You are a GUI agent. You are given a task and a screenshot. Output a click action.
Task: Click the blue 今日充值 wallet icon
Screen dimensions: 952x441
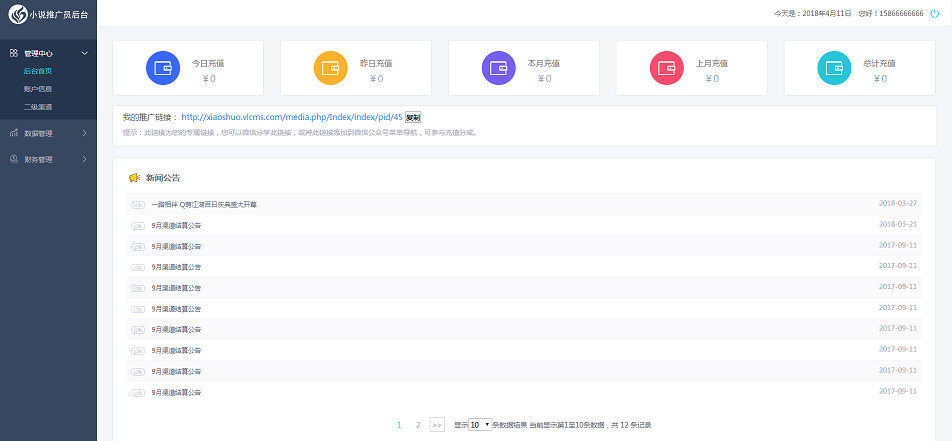[162, 69]
